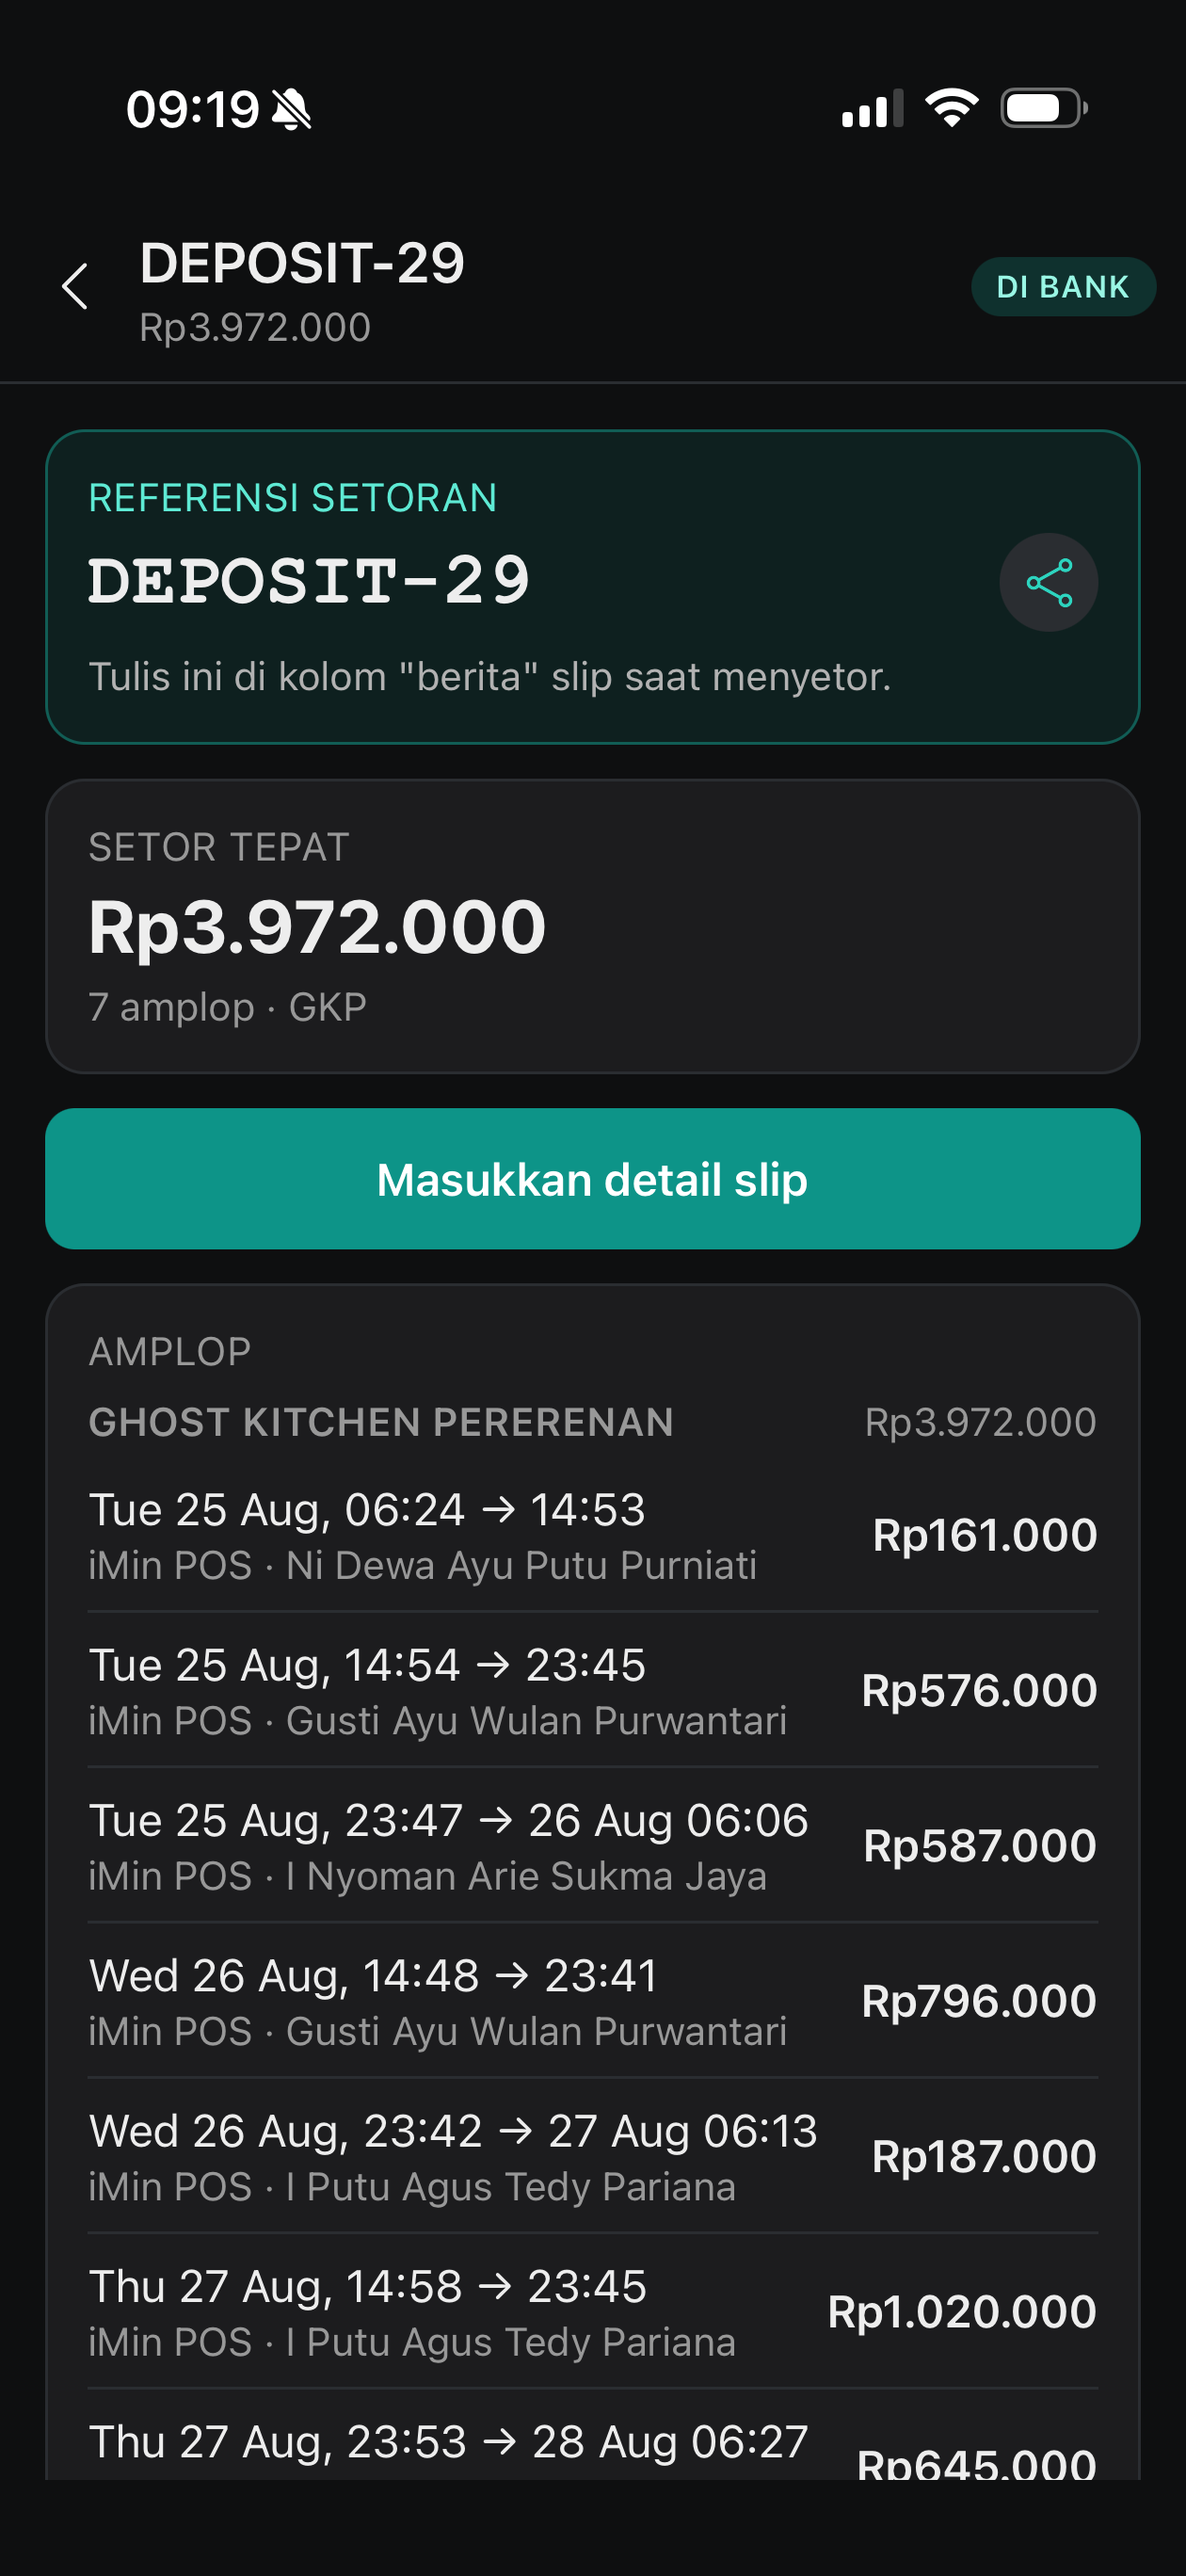Tap the Setor Tepat Rp3.972.000 card

pos(593,926)
